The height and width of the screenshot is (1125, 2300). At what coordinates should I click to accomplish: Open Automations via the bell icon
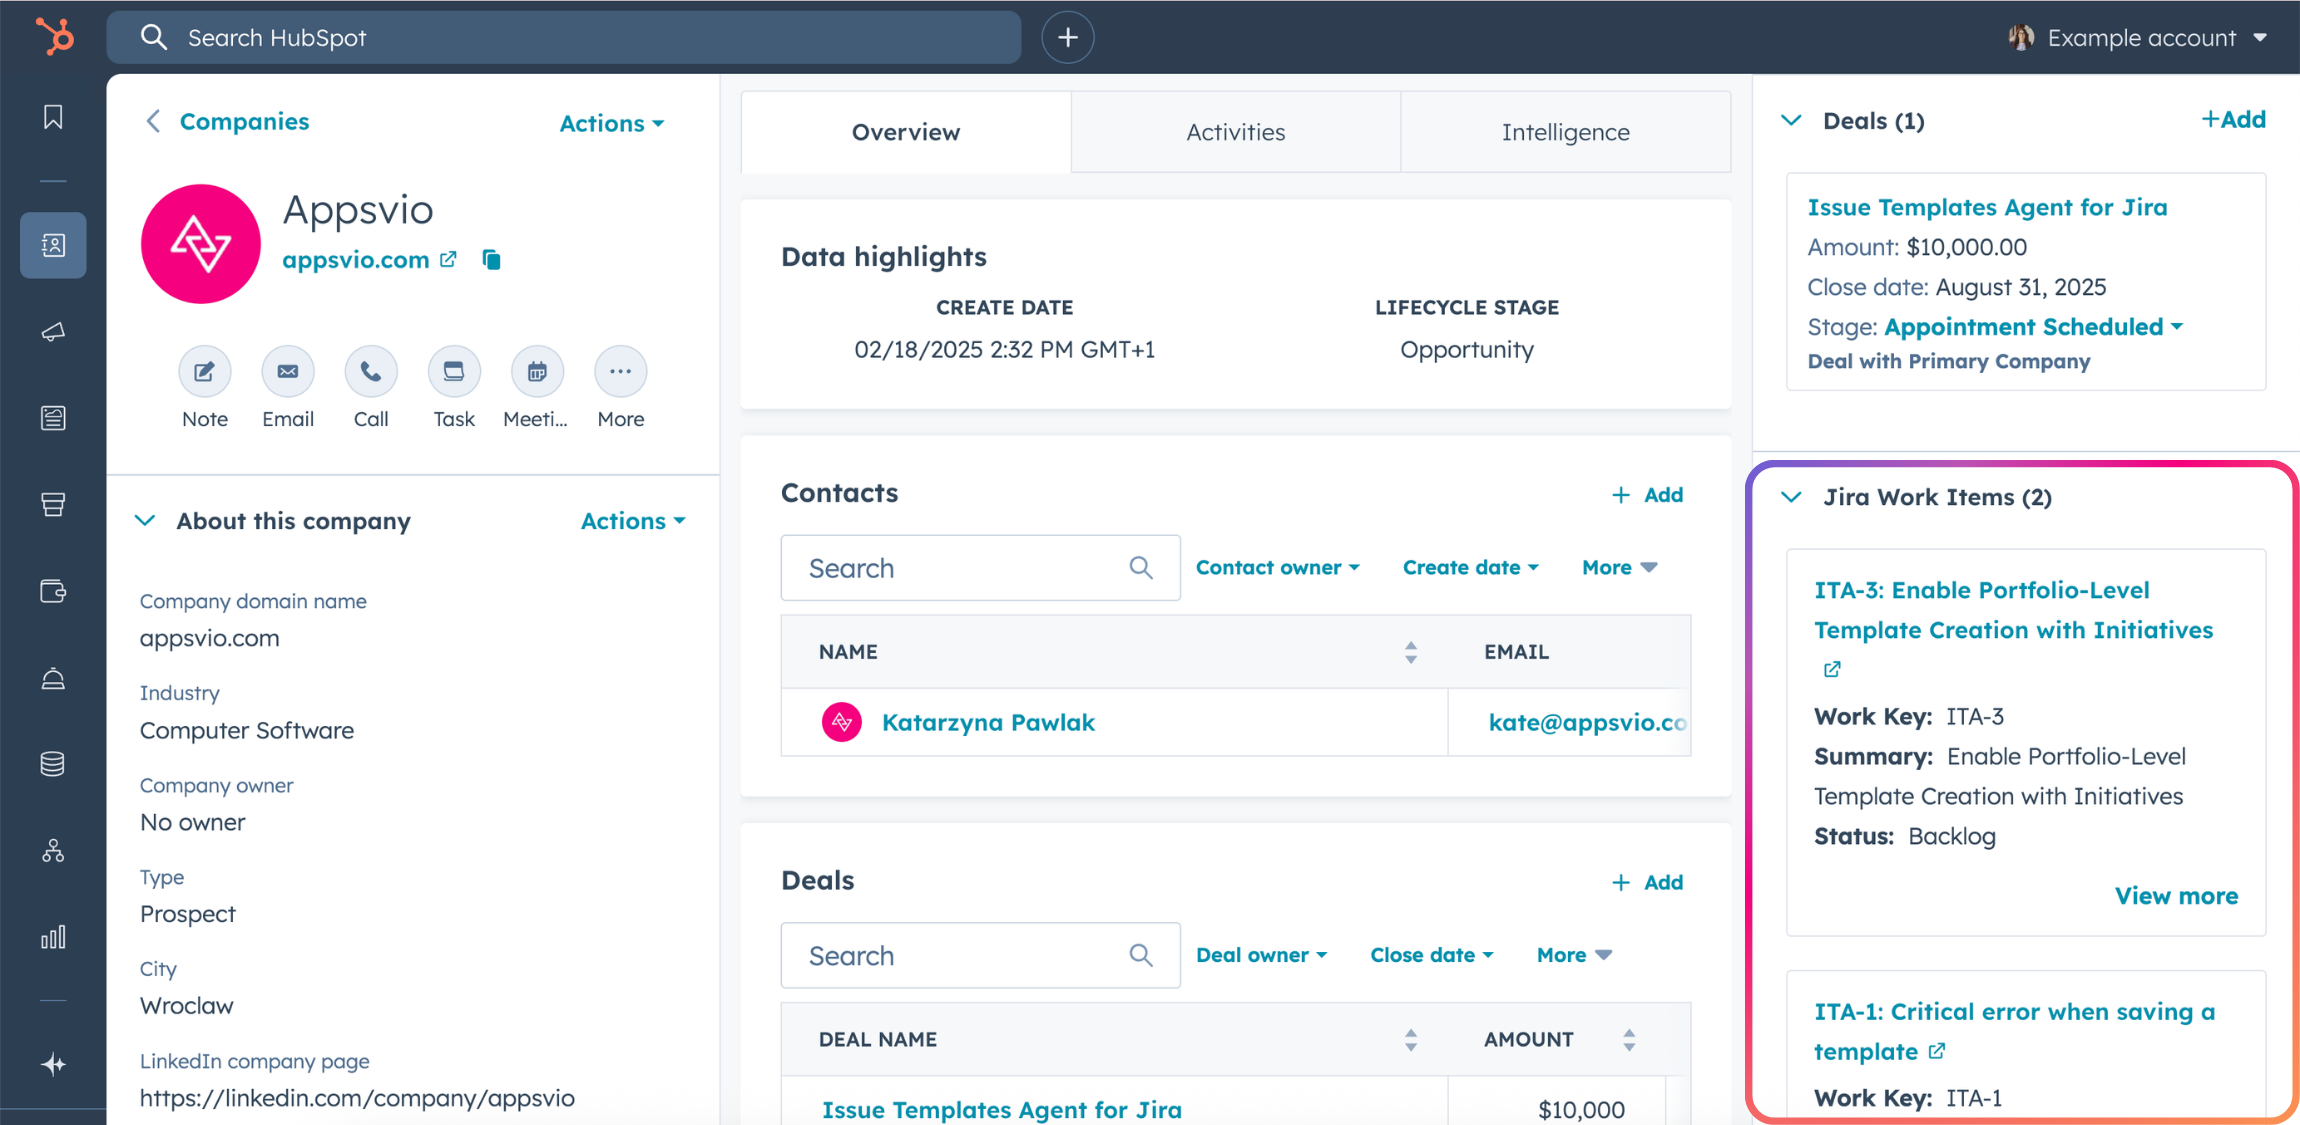click(x=53, y=678)
